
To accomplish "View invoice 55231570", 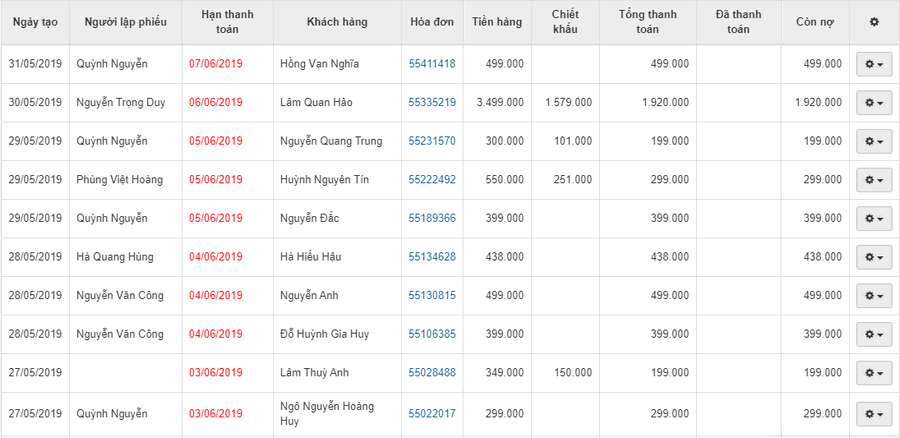I will pos(432,142).
